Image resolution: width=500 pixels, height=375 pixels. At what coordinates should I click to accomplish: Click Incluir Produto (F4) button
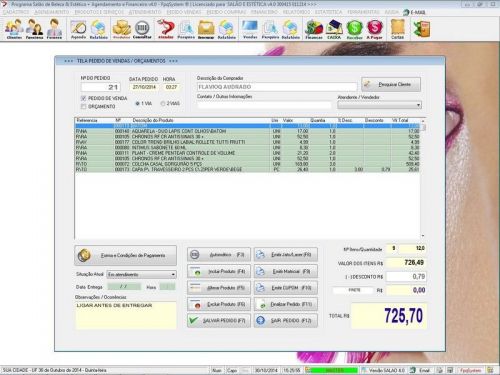219,271
